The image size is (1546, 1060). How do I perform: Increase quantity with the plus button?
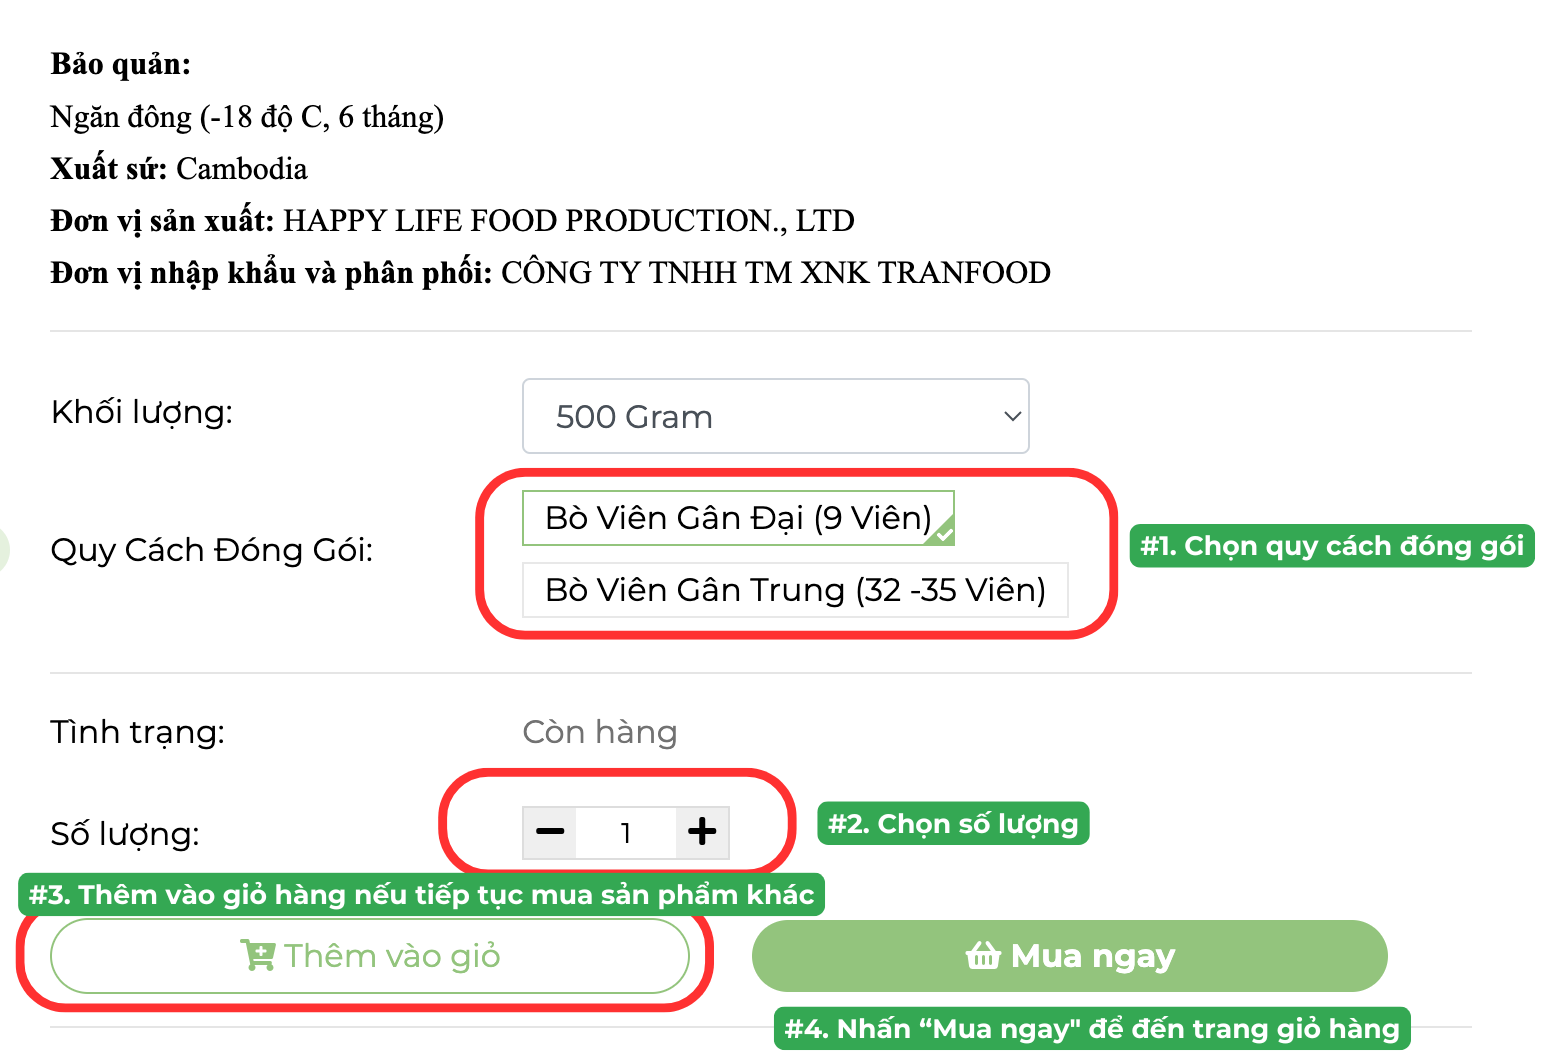(x=702, y=832)
